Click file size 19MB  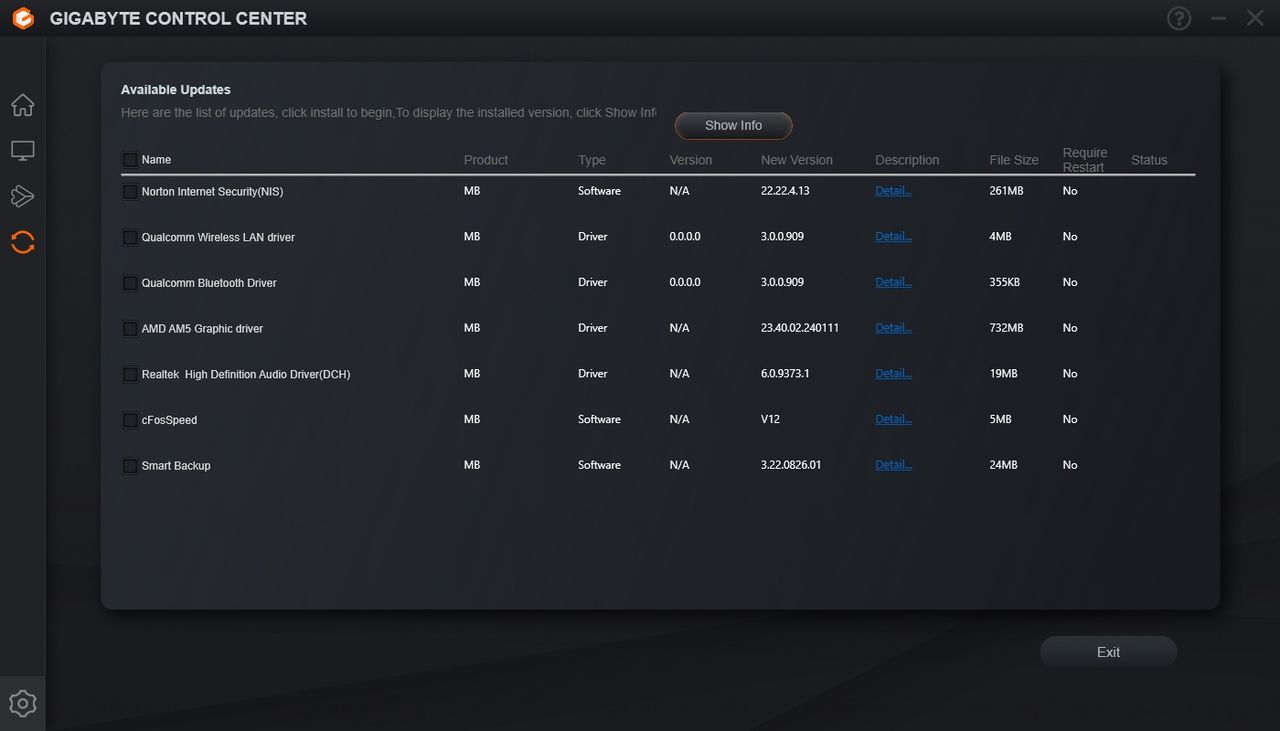click(1003, 374)
